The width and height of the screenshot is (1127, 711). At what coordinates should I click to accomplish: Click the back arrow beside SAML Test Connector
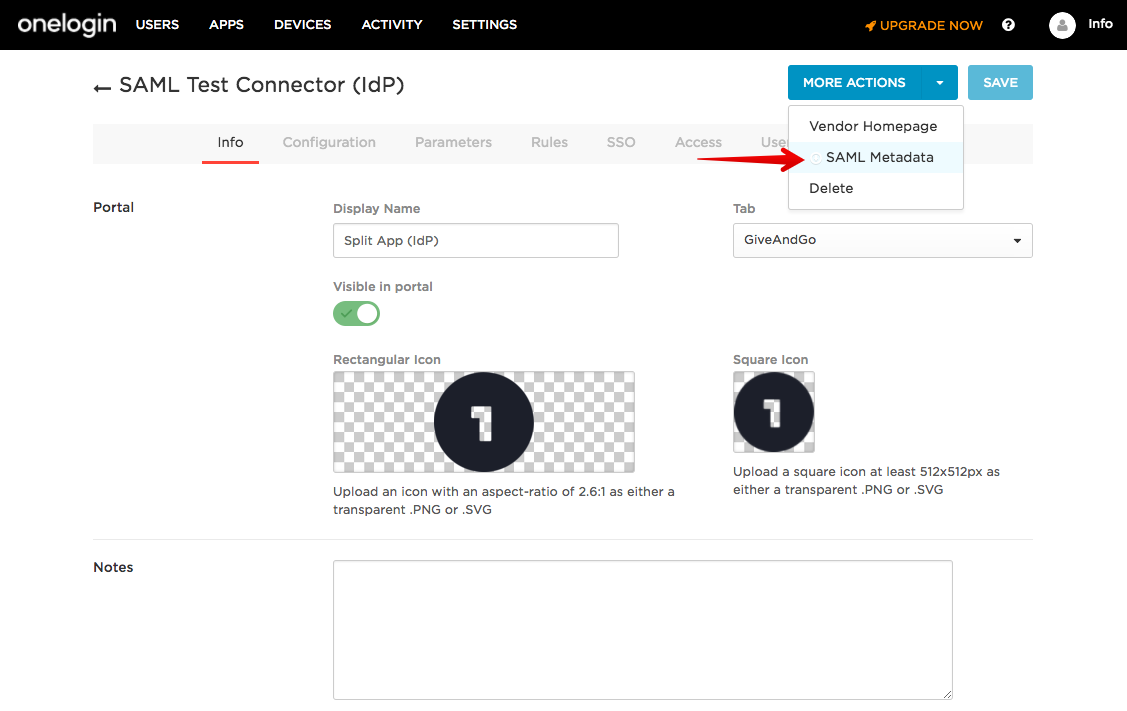[x=102, y=88]
